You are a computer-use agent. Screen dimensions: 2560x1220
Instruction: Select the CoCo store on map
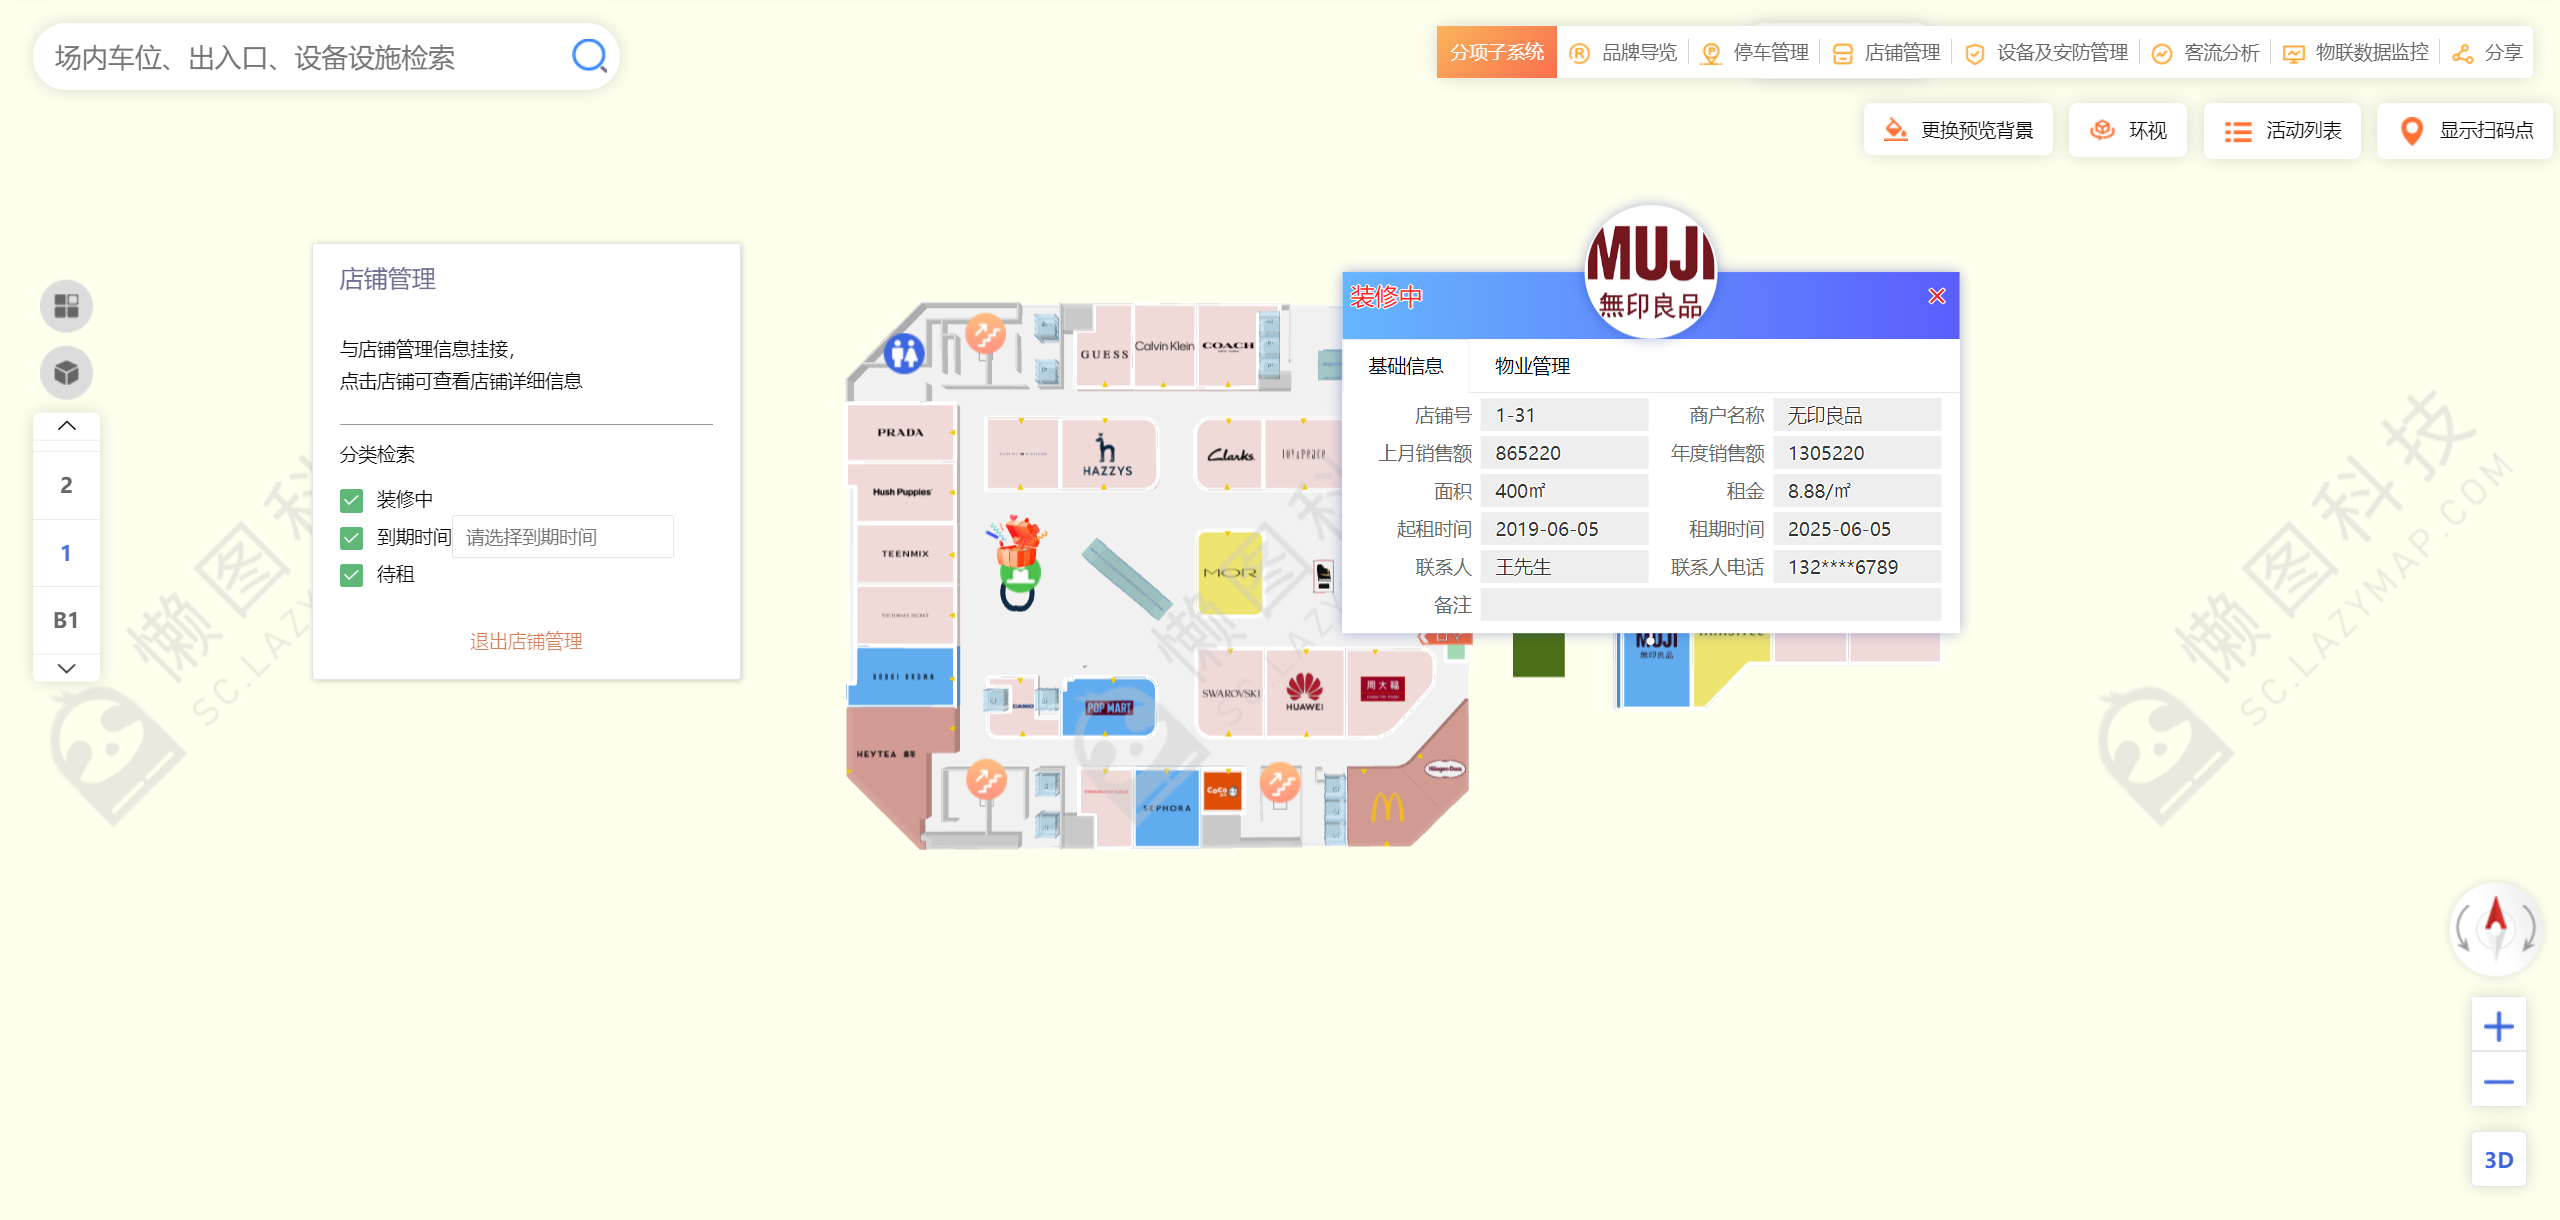(x=1222, y=791)
